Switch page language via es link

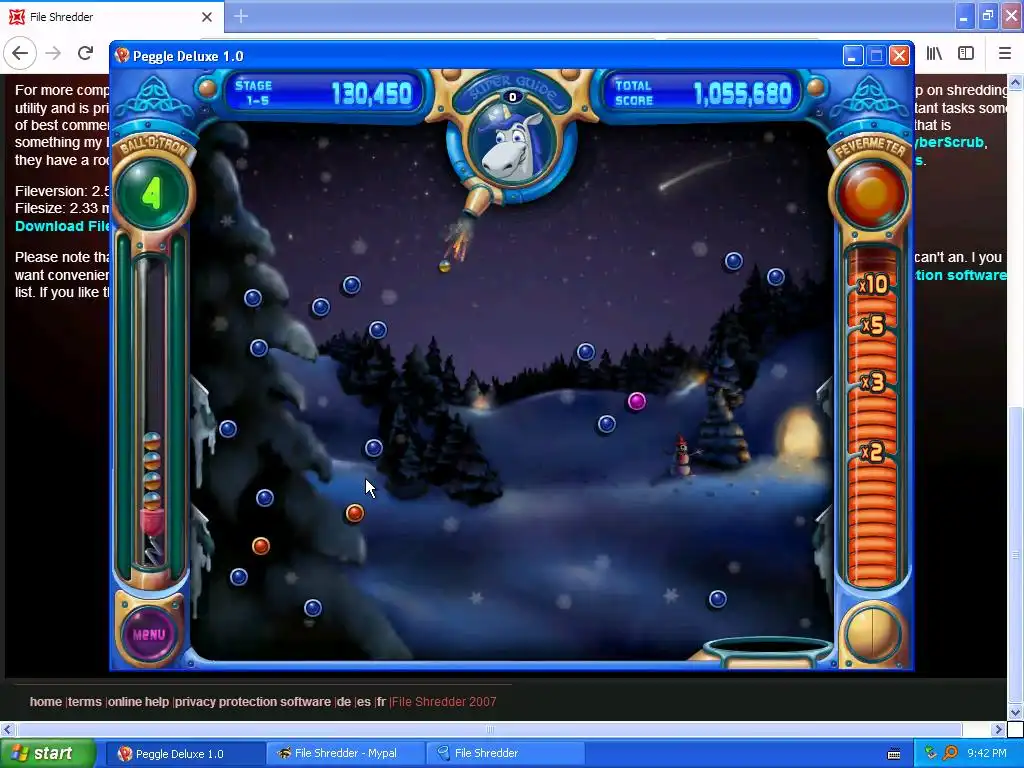click(364, 701)
